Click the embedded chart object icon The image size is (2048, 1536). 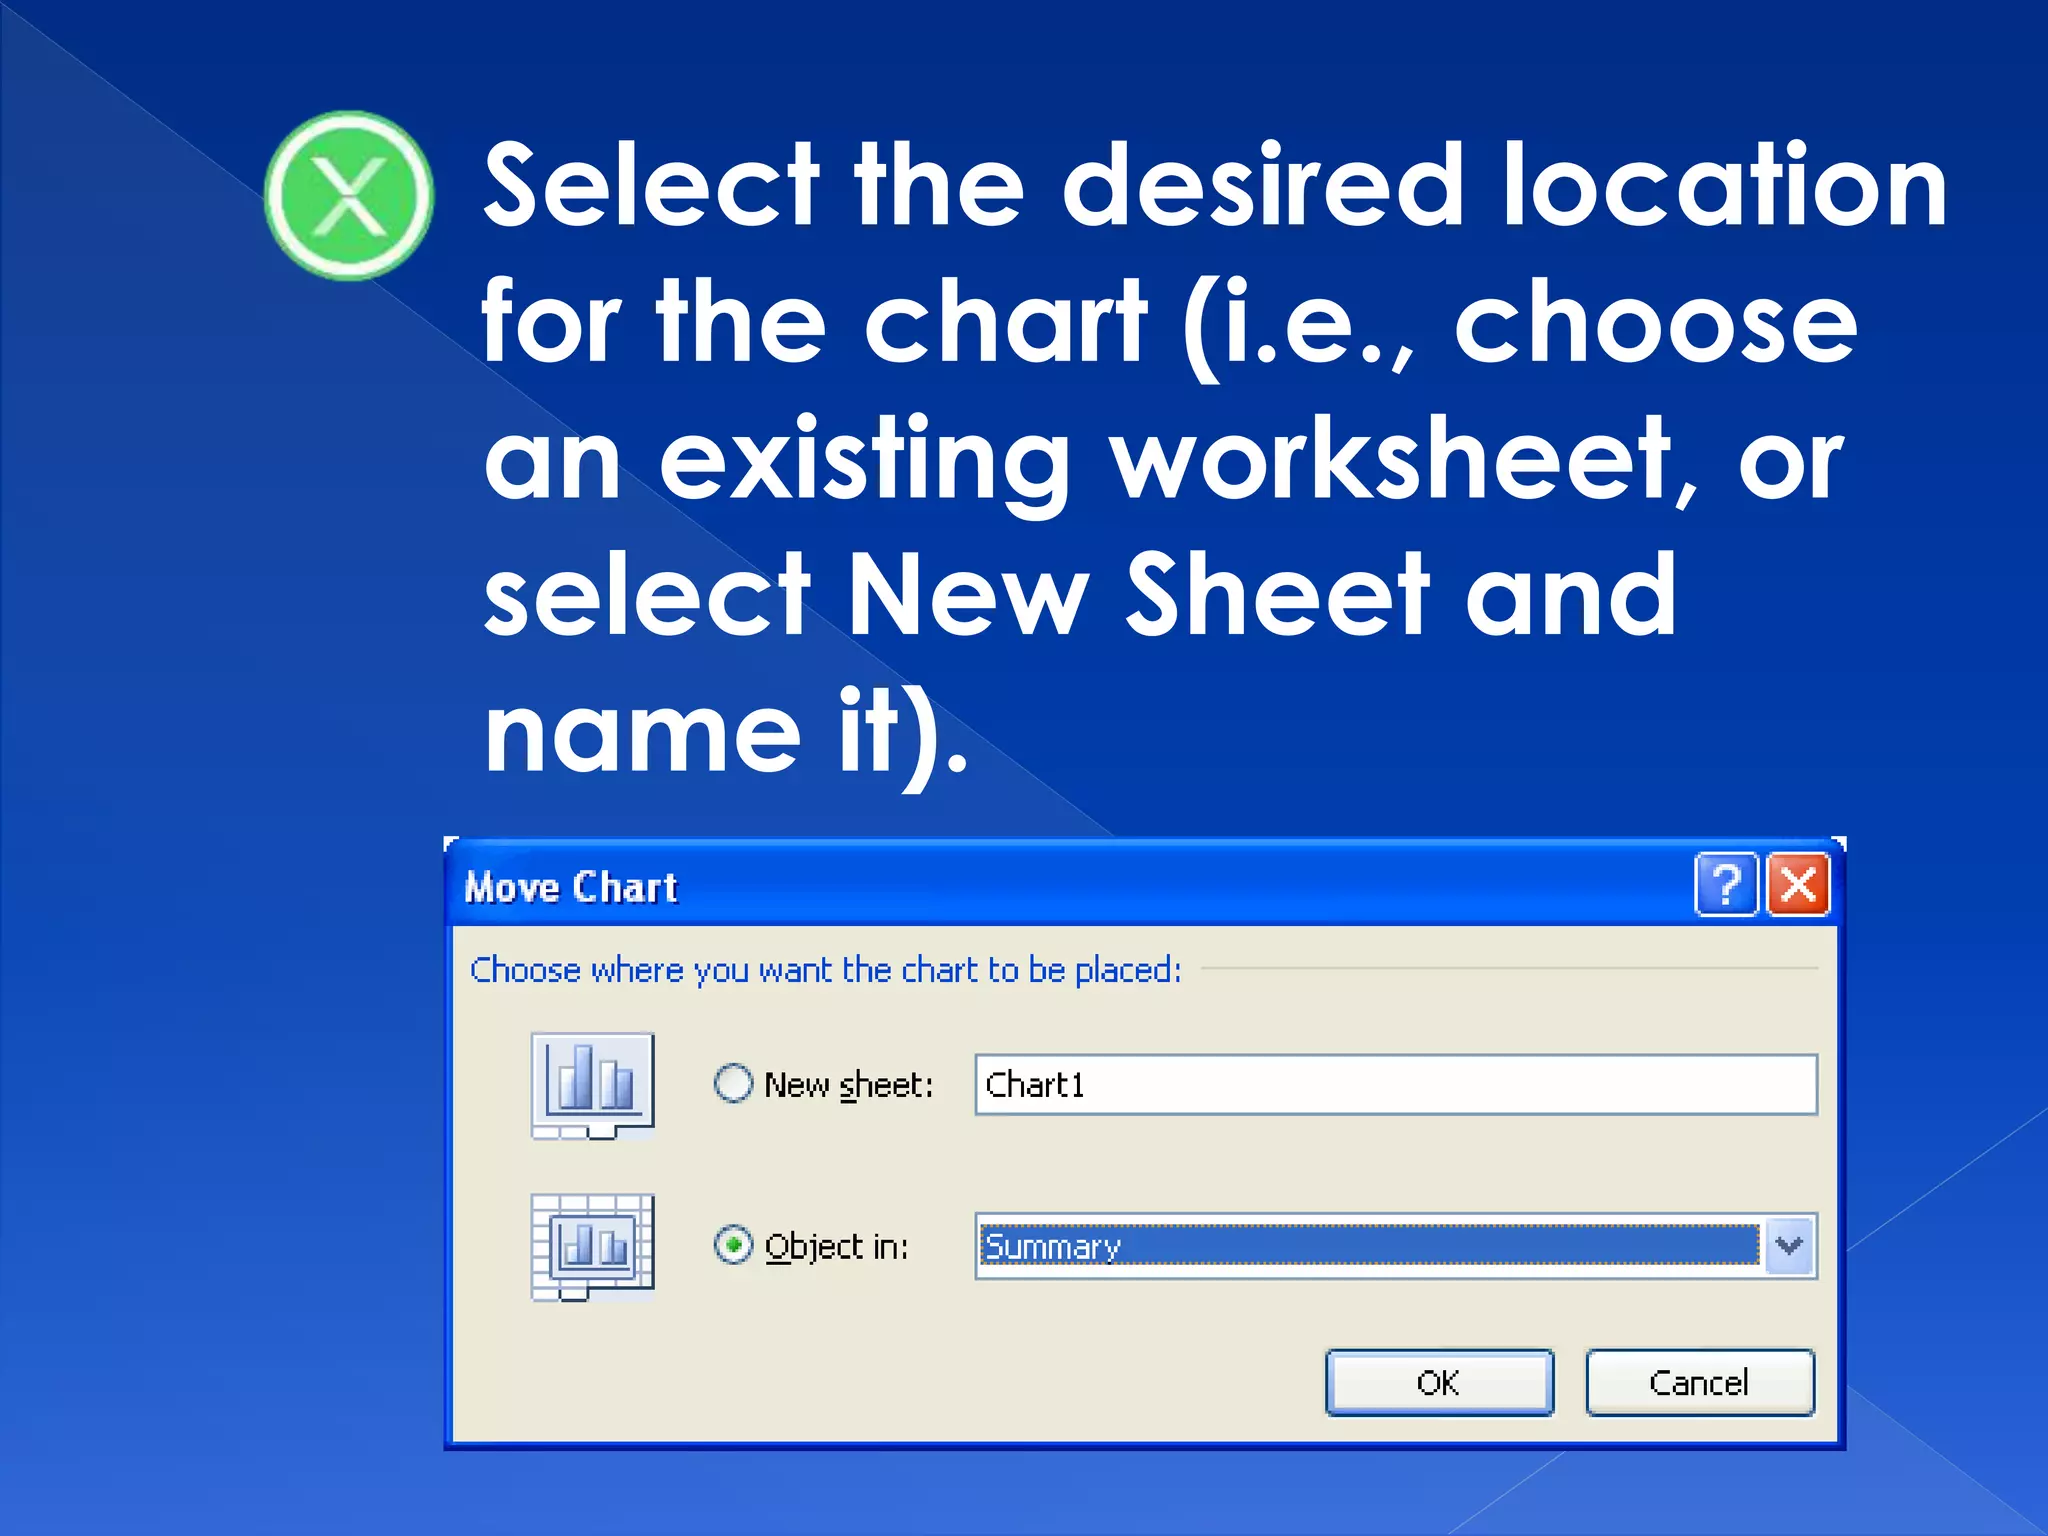point(593,1247)
